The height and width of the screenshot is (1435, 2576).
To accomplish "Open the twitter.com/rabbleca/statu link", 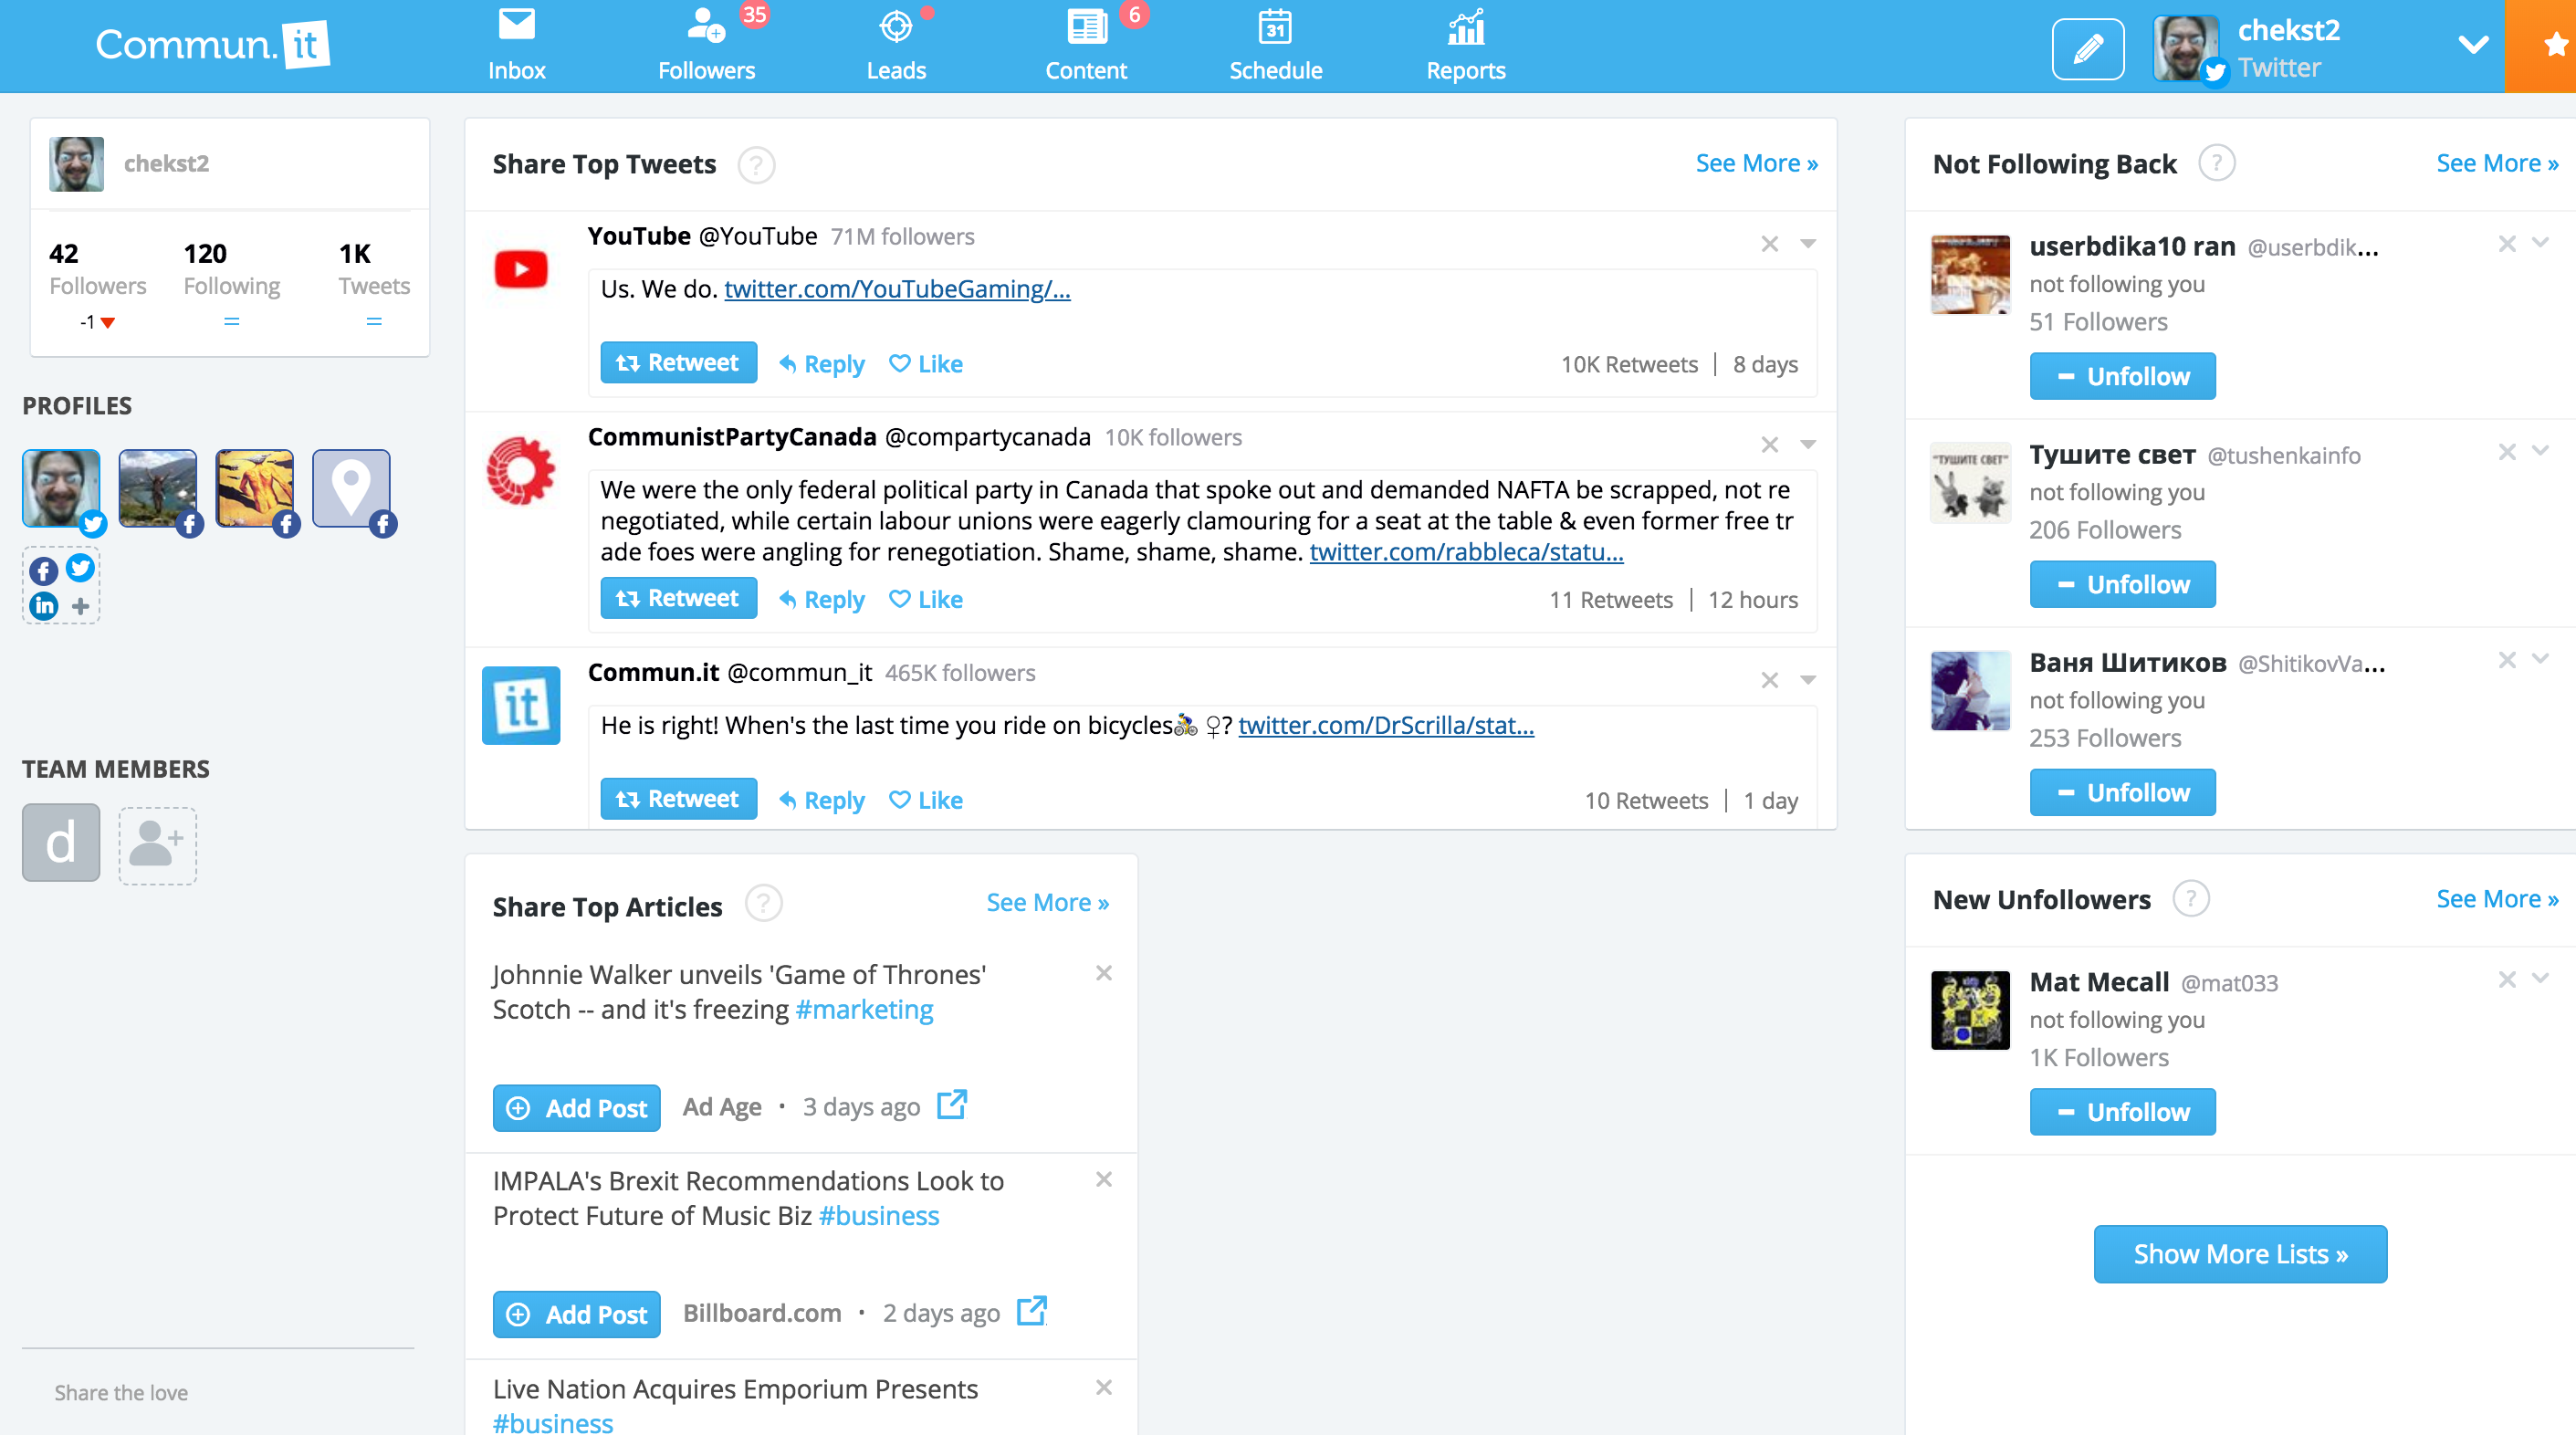I will tap(1466, 552).
